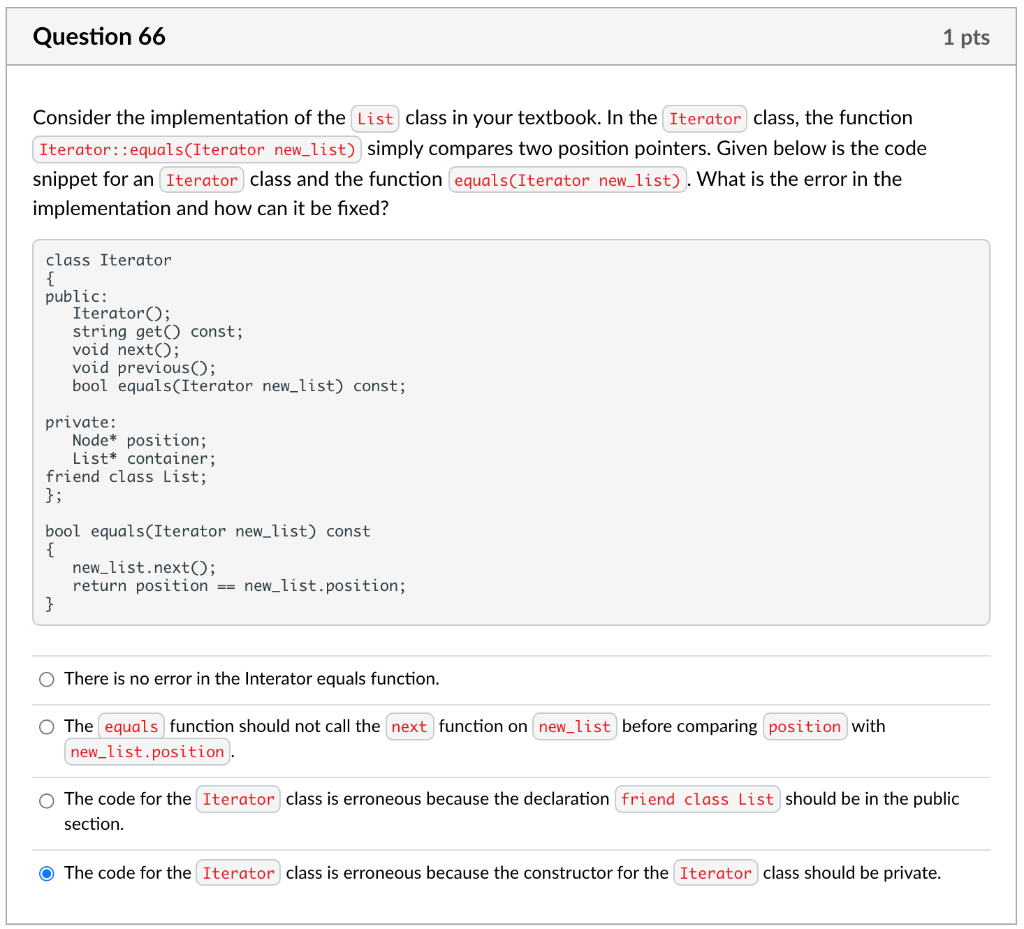
Task: Select the answer about friend class List placement
Action: [x=46, y=800]
